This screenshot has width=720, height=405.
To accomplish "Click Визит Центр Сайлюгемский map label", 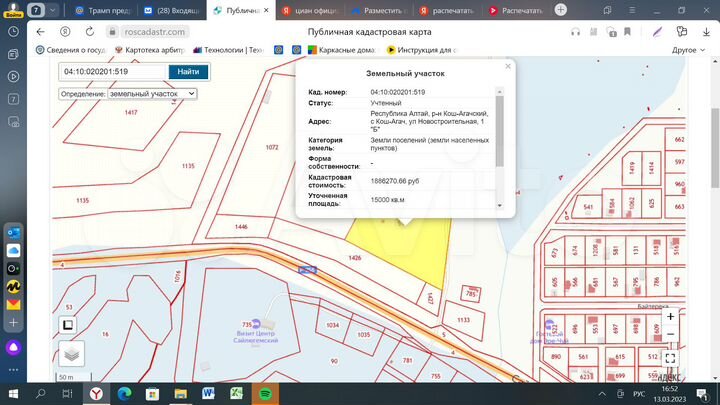I will pos(255,337).
